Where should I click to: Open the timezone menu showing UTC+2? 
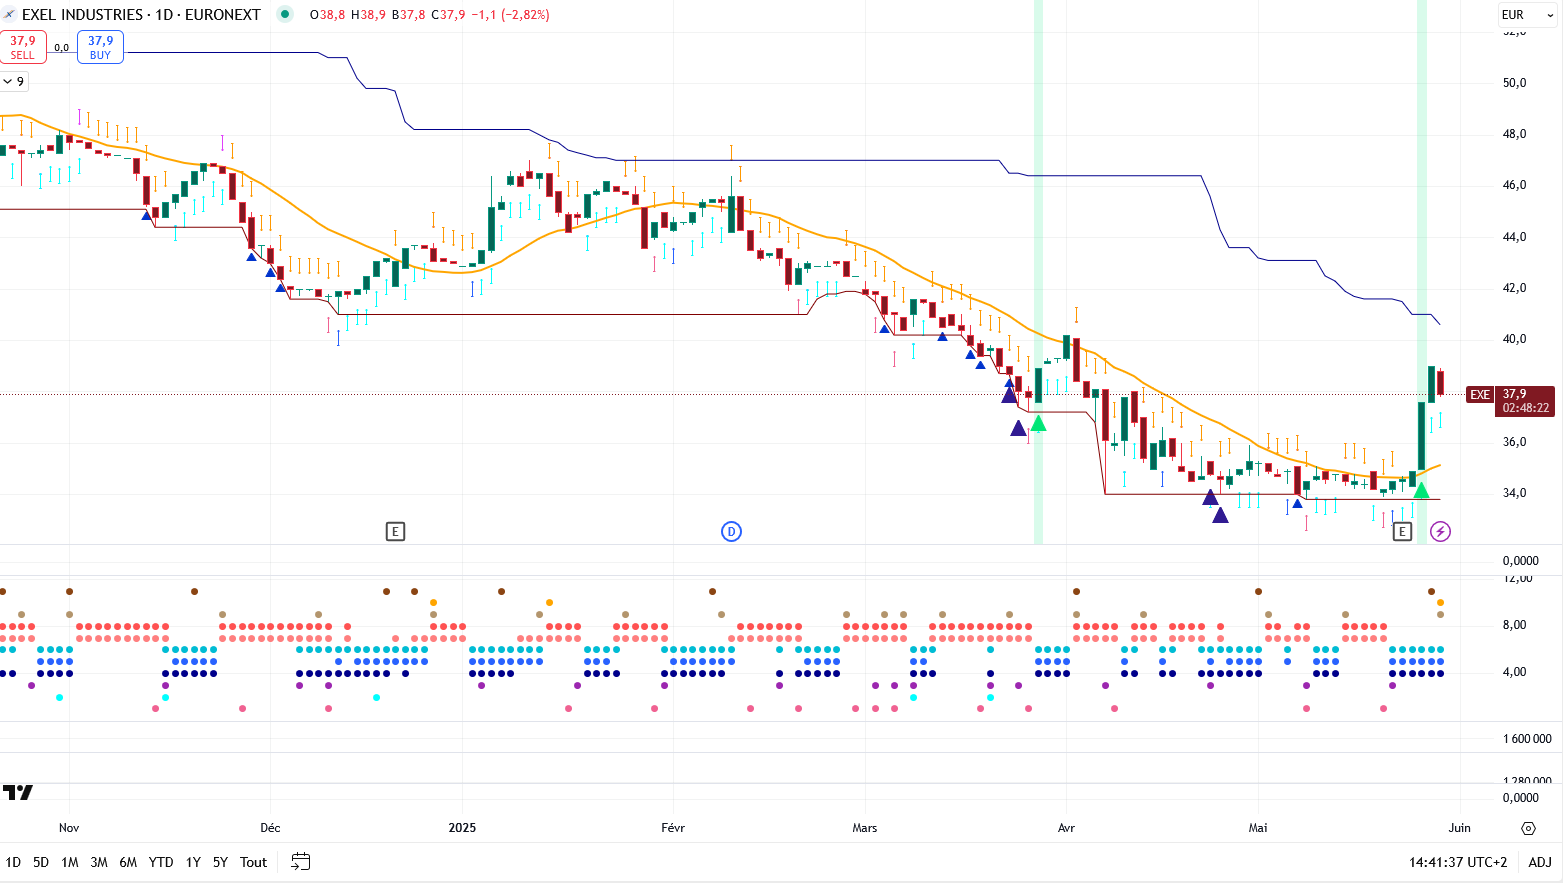click(1458, 862)
